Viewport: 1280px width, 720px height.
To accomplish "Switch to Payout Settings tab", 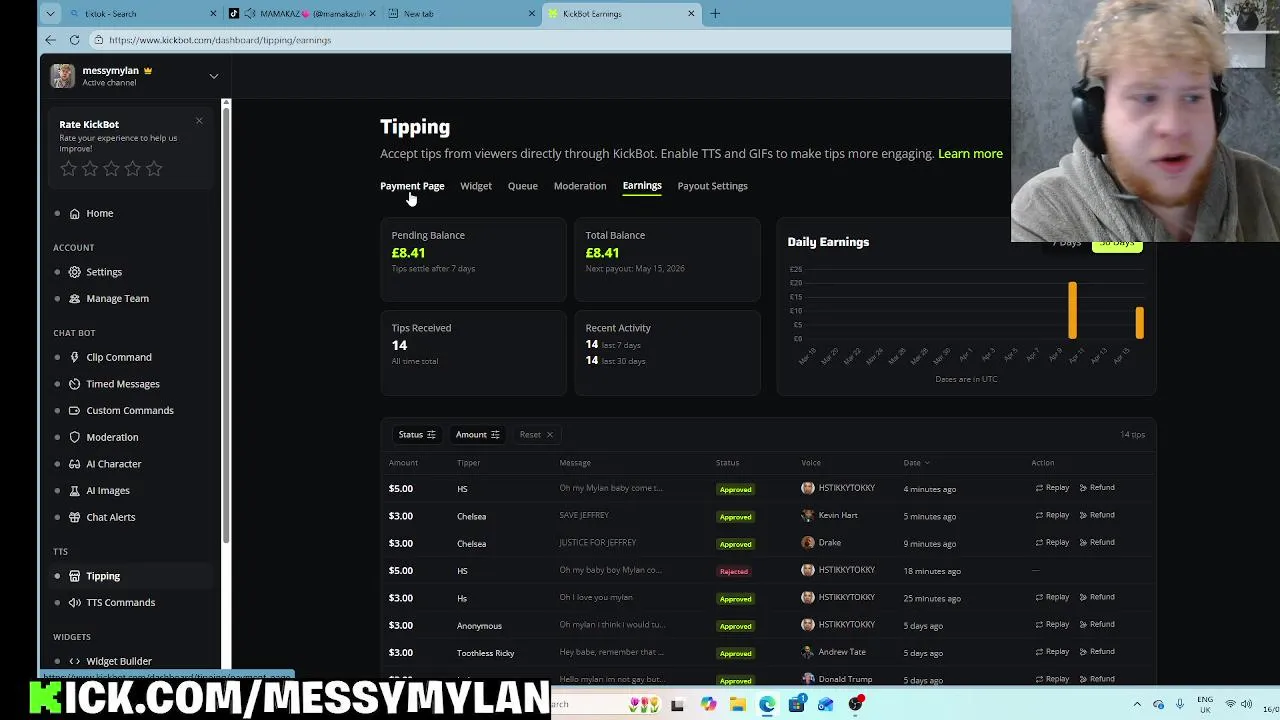I will coord(712,186).
